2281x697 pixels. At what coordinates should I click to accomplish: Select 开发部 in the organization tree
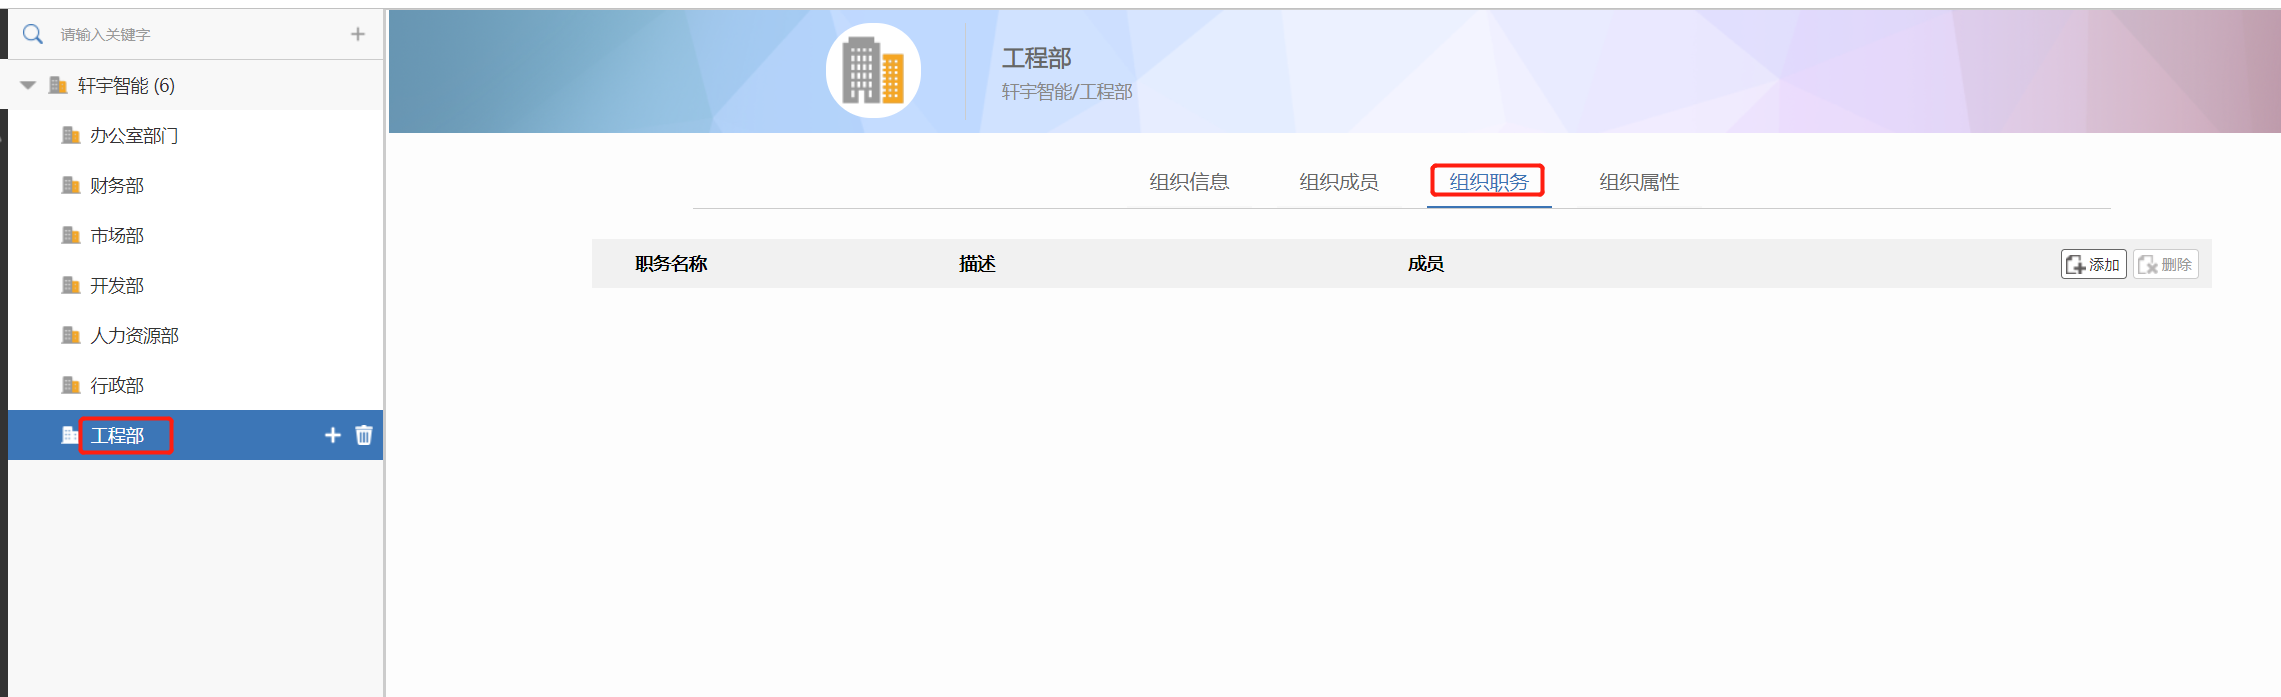click(117, 285)
